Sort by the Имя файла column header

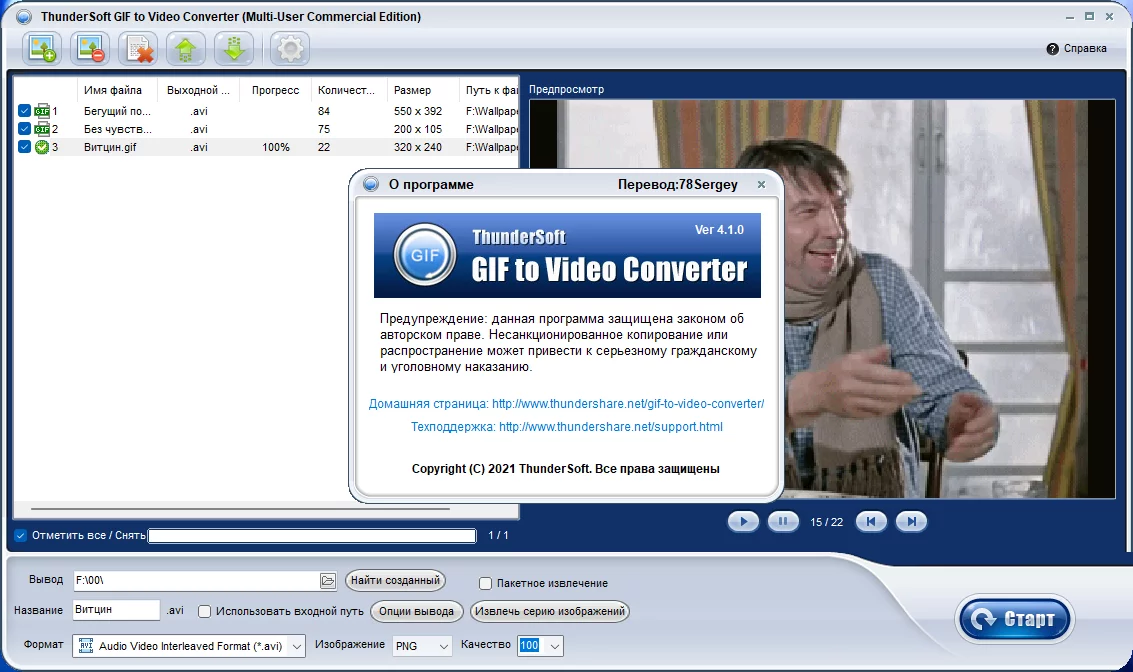click(x=113, y=90)
